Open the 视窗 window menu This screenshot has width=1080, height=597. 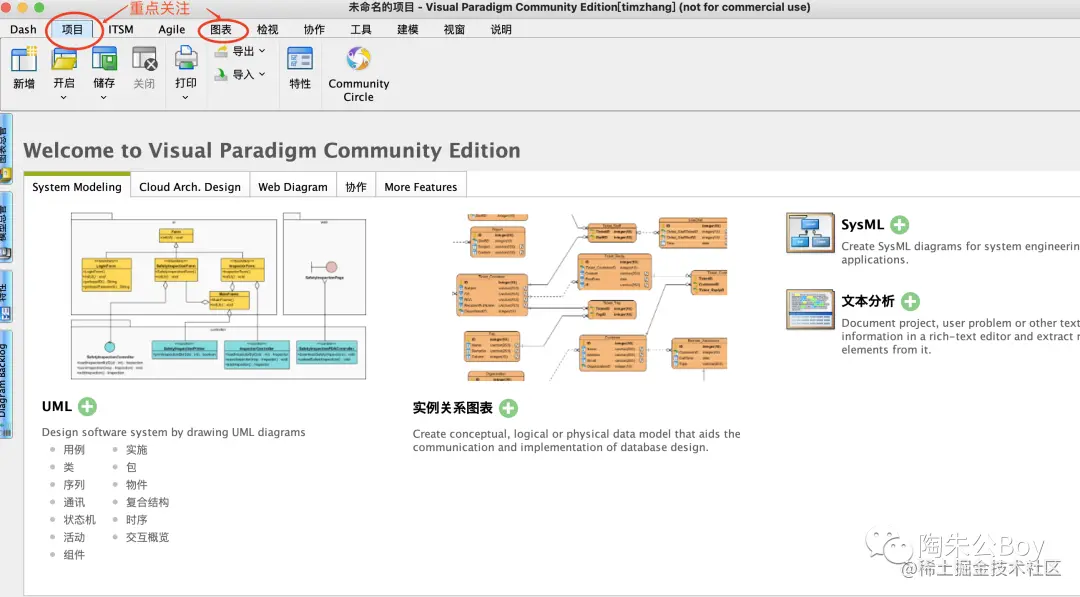455,30
